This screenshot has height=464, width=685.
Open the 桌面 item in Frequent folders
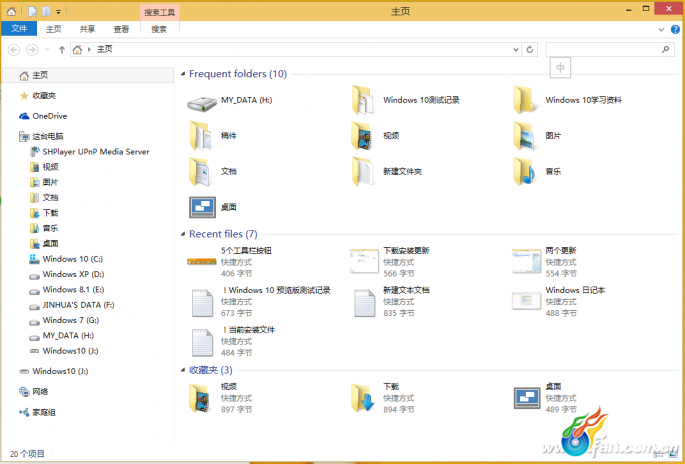coord(213,207)
